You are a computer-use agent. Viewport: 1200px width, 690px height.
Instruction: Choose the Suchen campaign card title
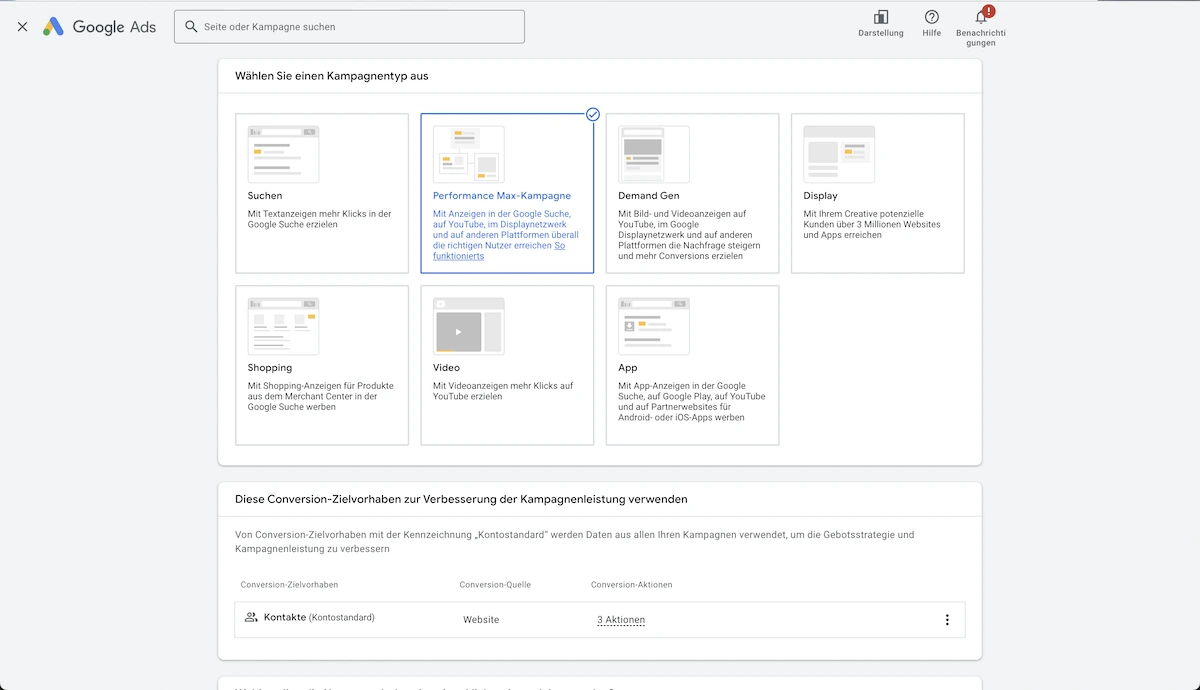[x=265, y=196]
